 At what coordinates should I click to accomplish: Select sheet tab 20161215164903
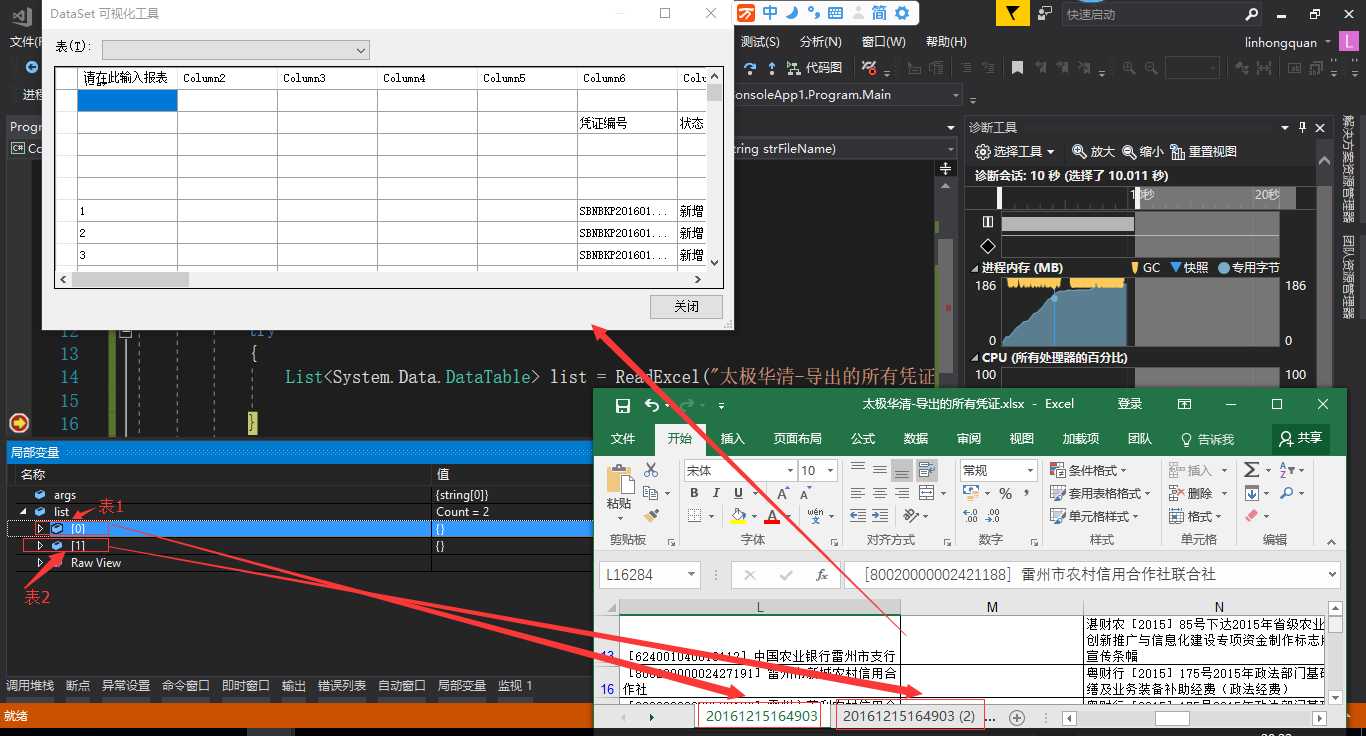click(x=761, y=716)
